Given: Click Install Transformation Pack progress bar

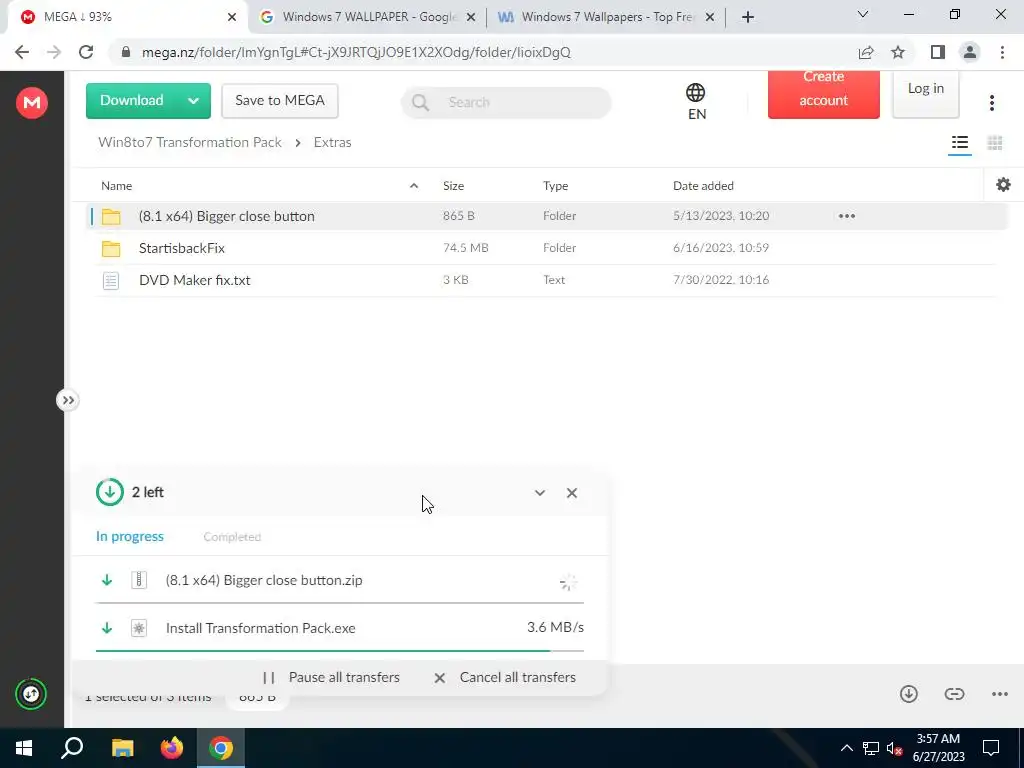Looking at the screenshot, I should point(340,651).
